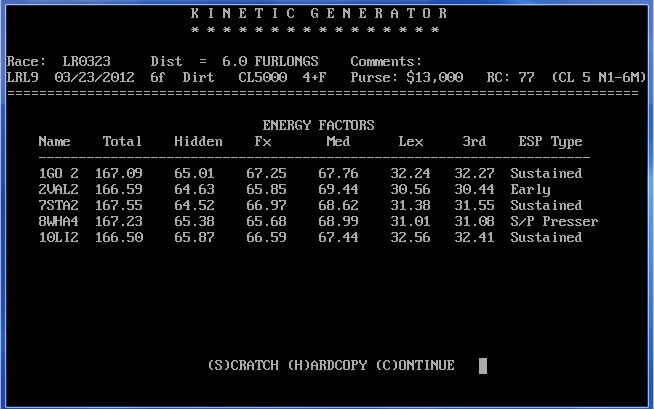Click total value 167.23
Image resolution: width=654 pixels, height=409 pixels.
(x=119, y=221)
